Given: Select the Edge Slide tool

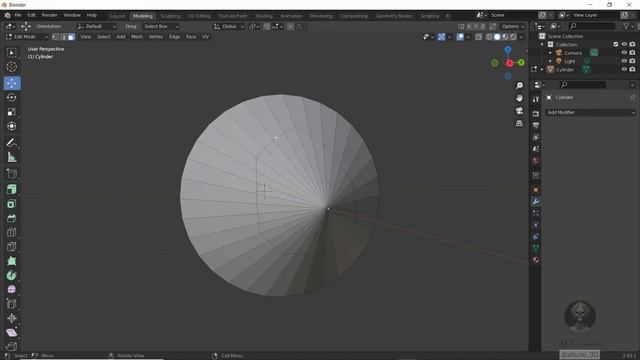Looking at the screenshot, I should (x=11, y=304).
